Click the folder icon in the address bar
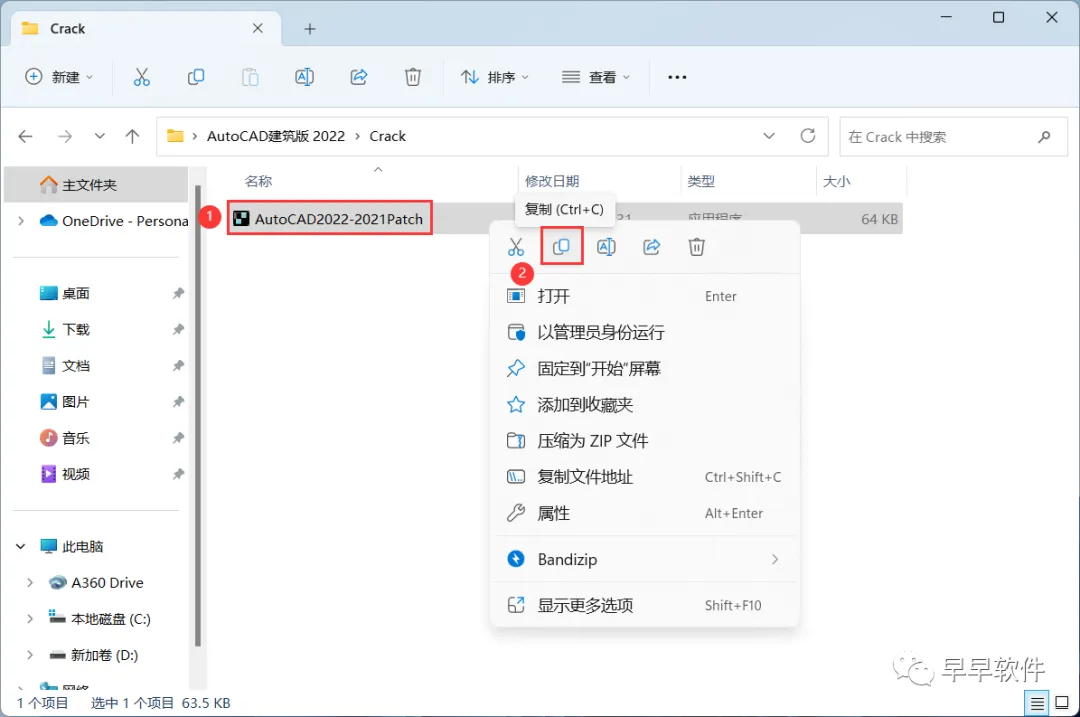The image size is (1080, 717). (x=176, y=136)
